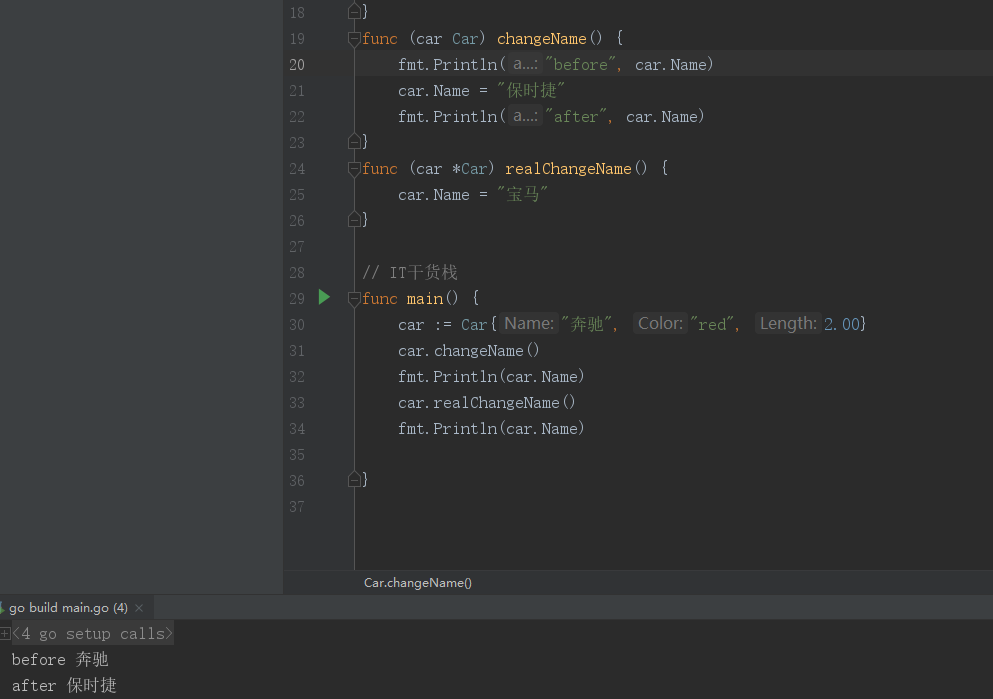This screenshot has width=993, height=699.
Task: Click the 2.00 value on line 30
Action: point(842,324)
